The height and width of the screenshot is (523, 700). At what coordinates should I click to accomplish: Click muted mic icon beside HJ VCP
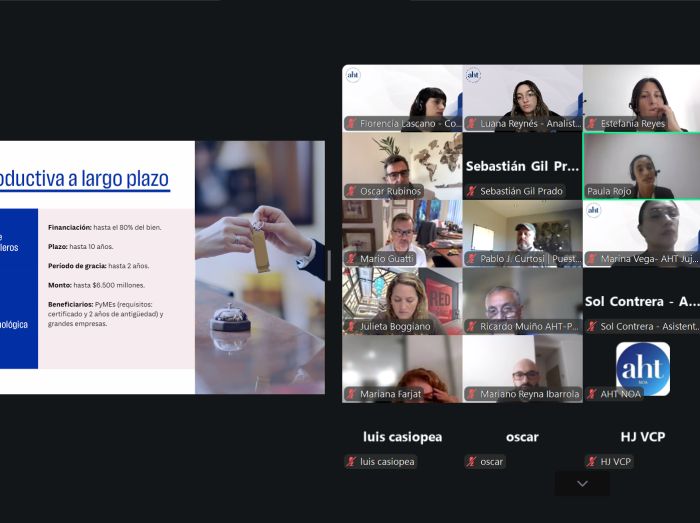(x=592, y=462)
